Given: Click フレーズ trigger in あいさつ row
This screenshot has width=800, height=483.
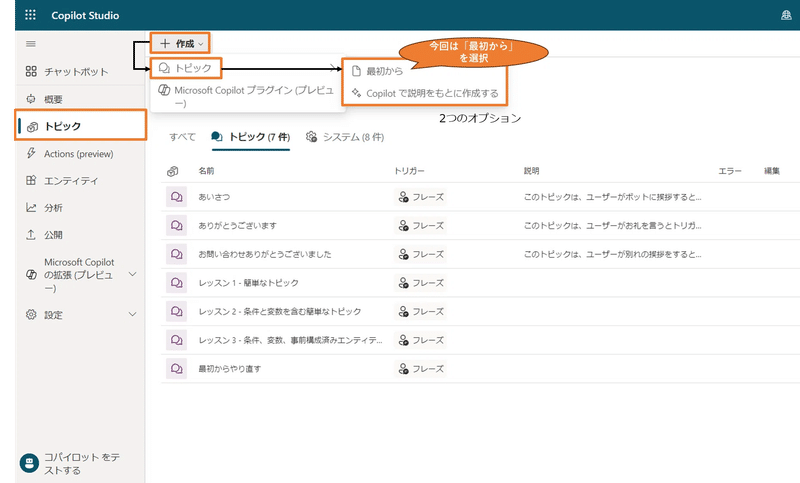Looking at the screenshot, I should (421, 197).
